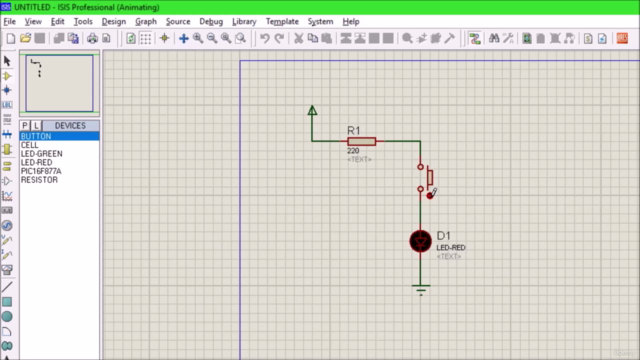640x360 pixels.
Task: Select PIC16F877A in the devices list
Action: pyautogui.click(x=59, y=171)
